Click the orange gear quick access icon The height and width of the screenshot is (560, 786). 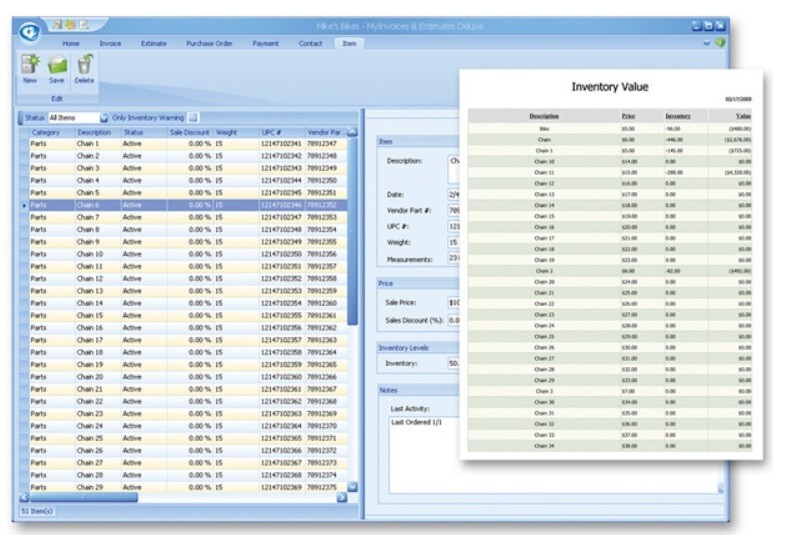point(71,24)
